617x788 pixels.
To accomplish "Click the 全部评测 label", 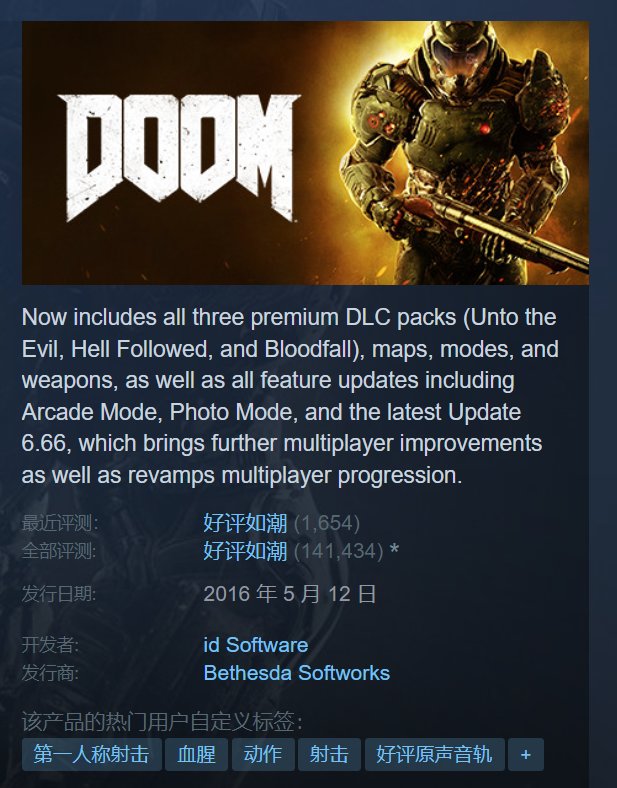I will pyautogui.click(x=59, y=551).
